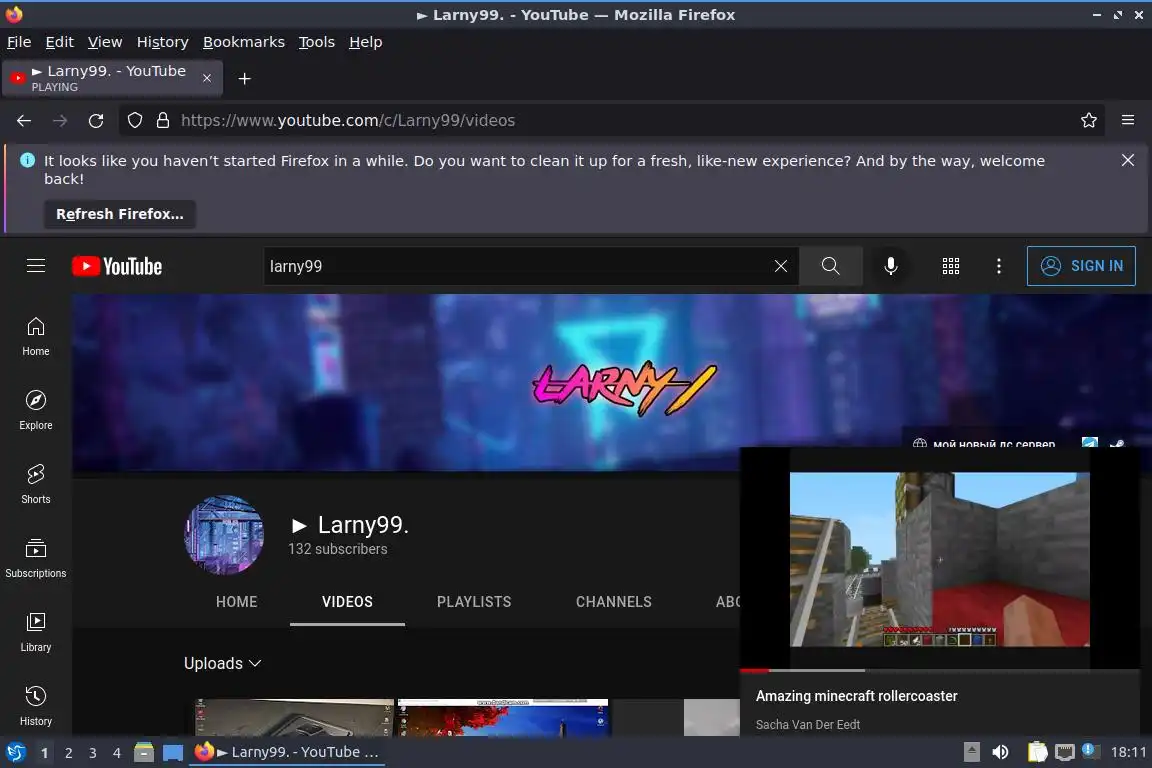The width and height of the screenshot is (1152, 768).
Task: Open a new tab with plus button
Action: pyautogui.click(x=245, y=78)
